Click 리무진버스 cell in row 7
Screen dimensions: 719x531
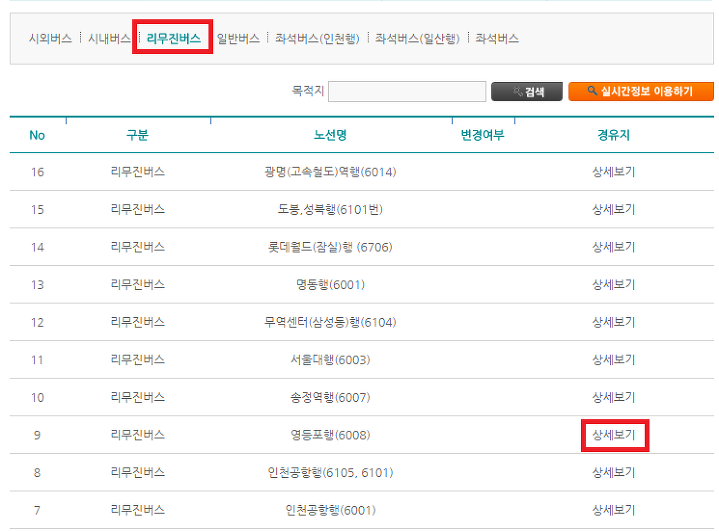[138, 510]
